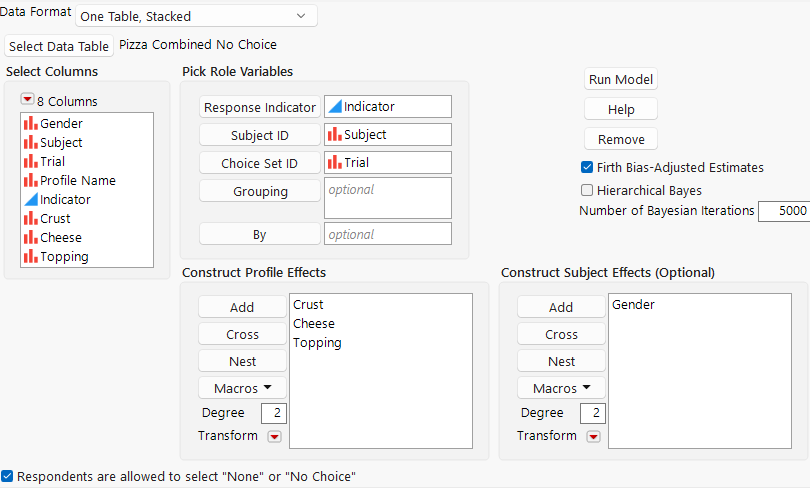Open the Transform menu under Subject Effects

click(x=593, y=436)
